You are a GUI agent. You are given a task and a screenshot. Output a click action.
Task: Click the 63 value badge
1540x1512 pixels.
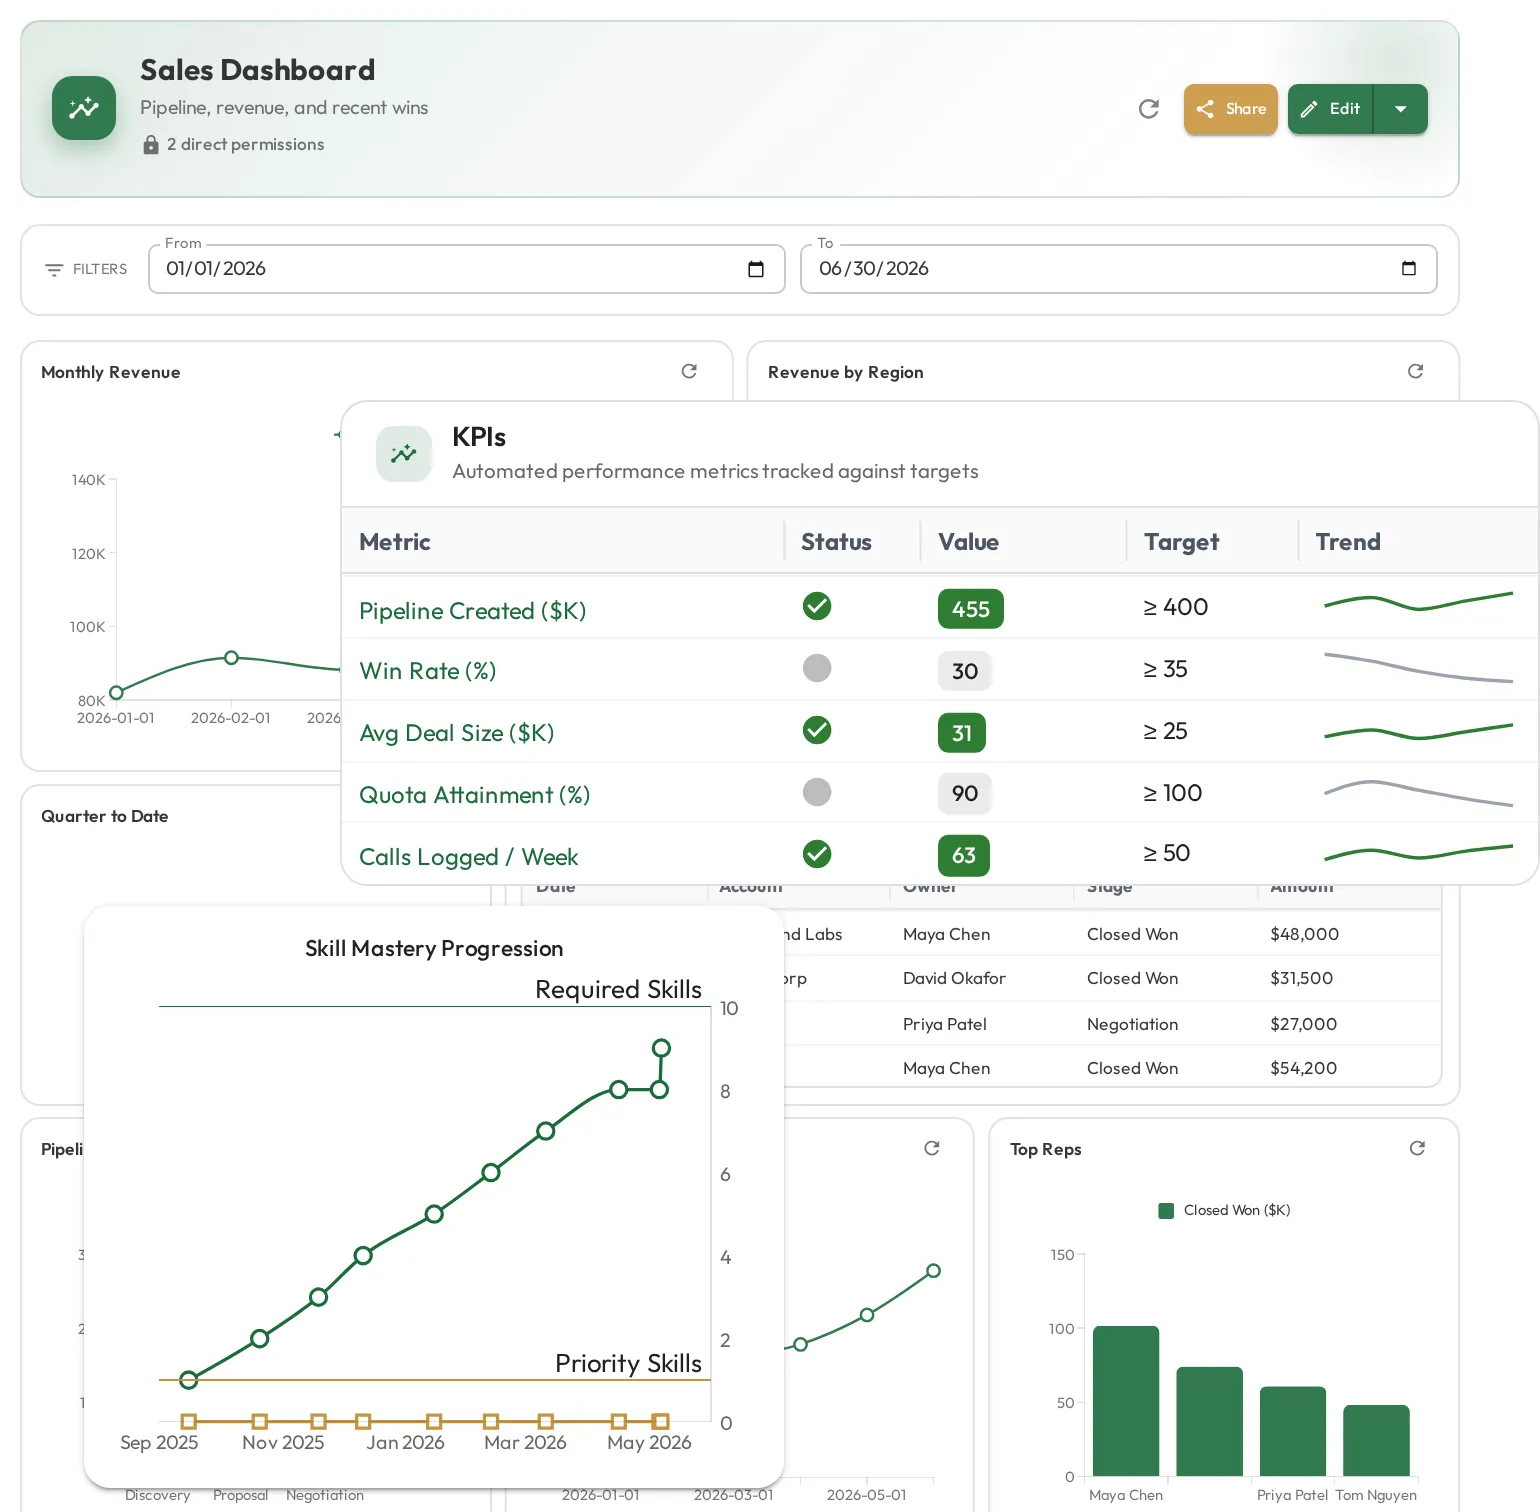click(x=964, y=855)
